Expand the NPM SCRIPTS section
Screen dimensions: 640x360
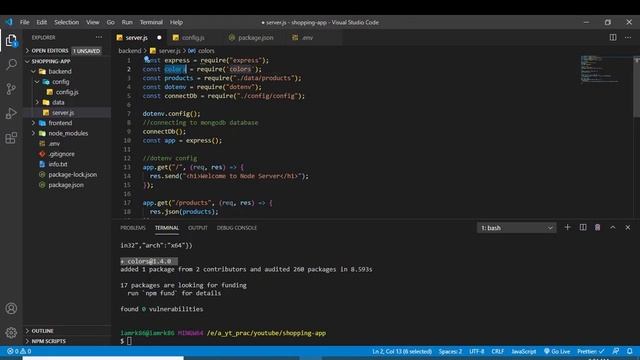point(48,341)
